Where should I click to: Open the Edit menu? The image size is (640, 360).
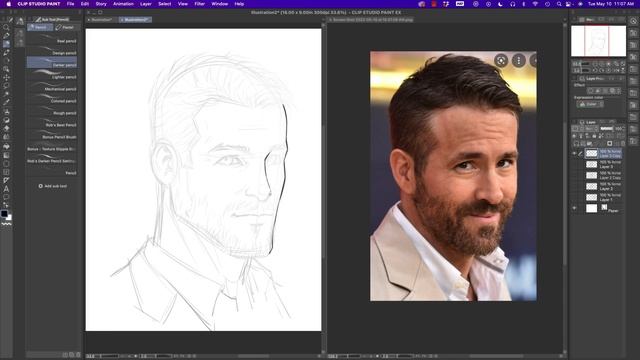85,4
